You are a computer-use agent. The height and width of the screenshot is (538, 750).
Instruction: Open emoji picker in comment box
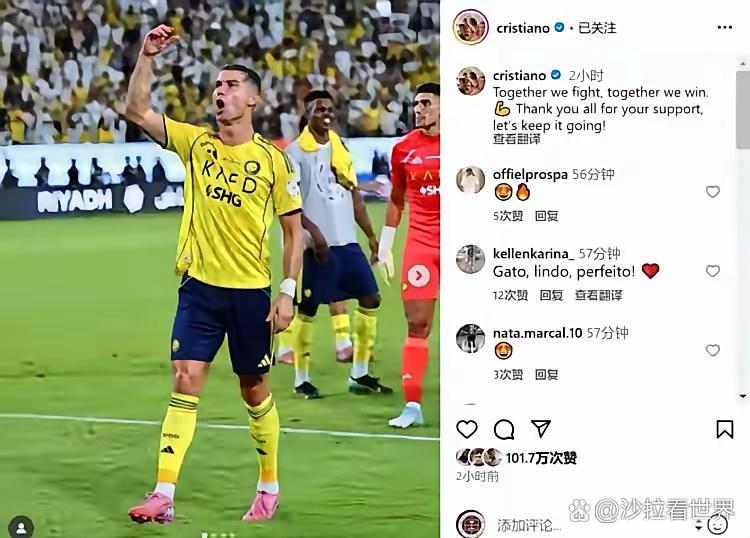(x=717, y=525)
